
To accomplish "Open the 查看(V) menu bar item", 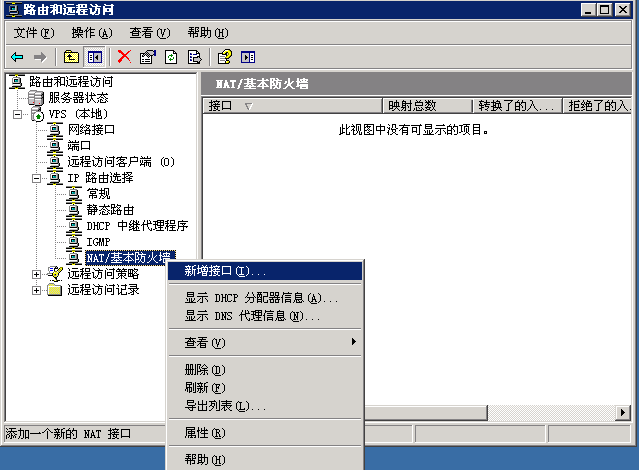I will (150, 33).
